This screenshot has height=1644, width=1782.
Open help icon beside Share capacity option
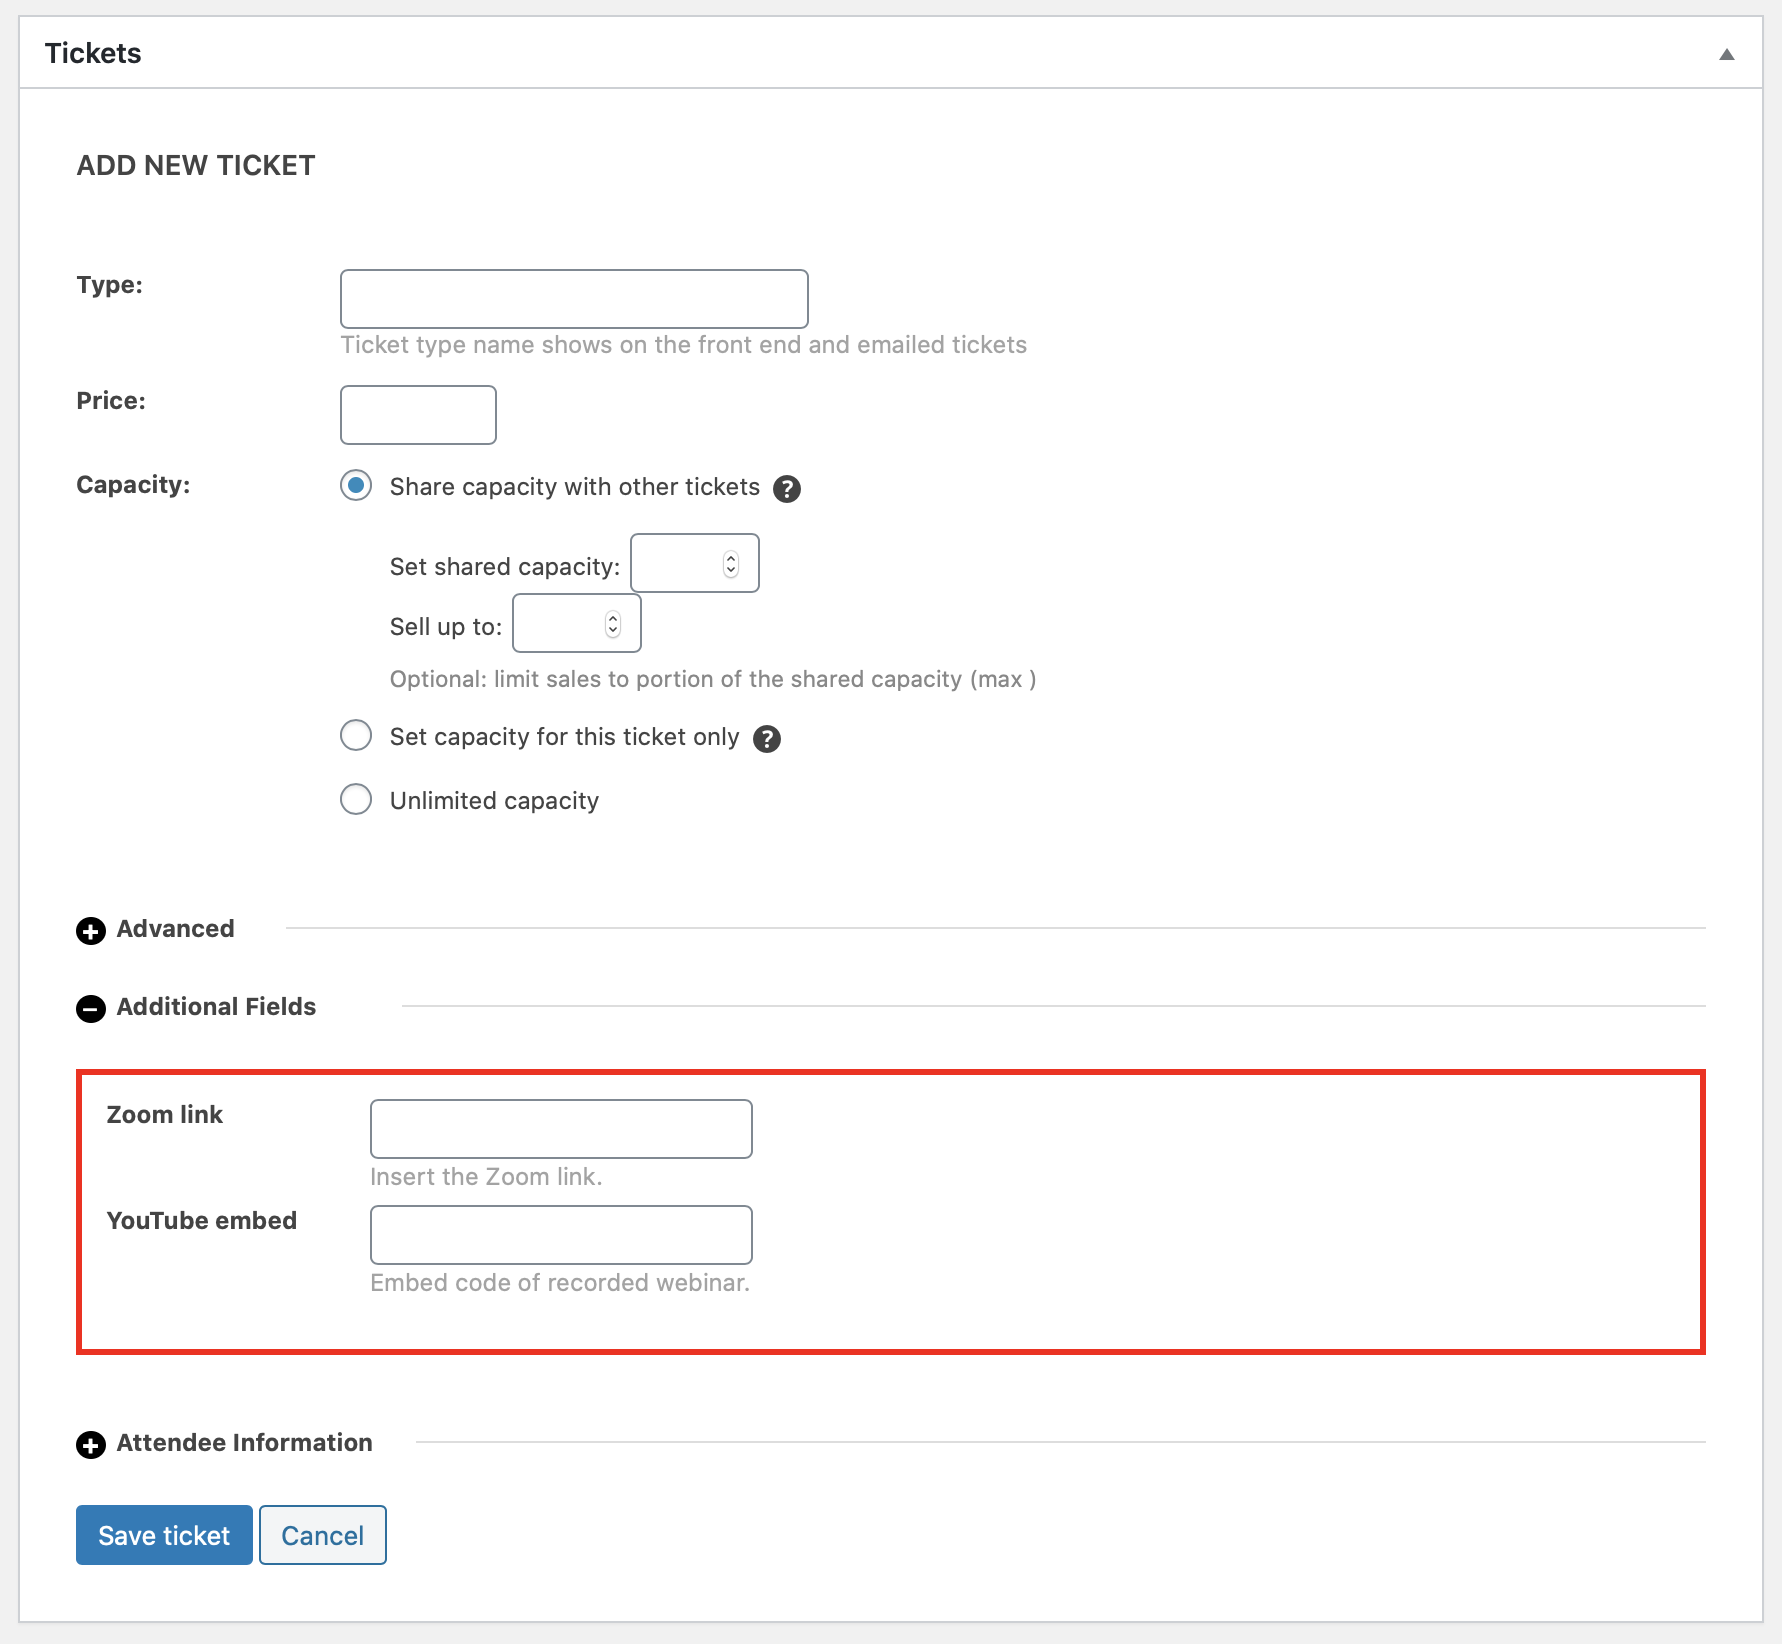pyautogui.click(x=787, y=489)
